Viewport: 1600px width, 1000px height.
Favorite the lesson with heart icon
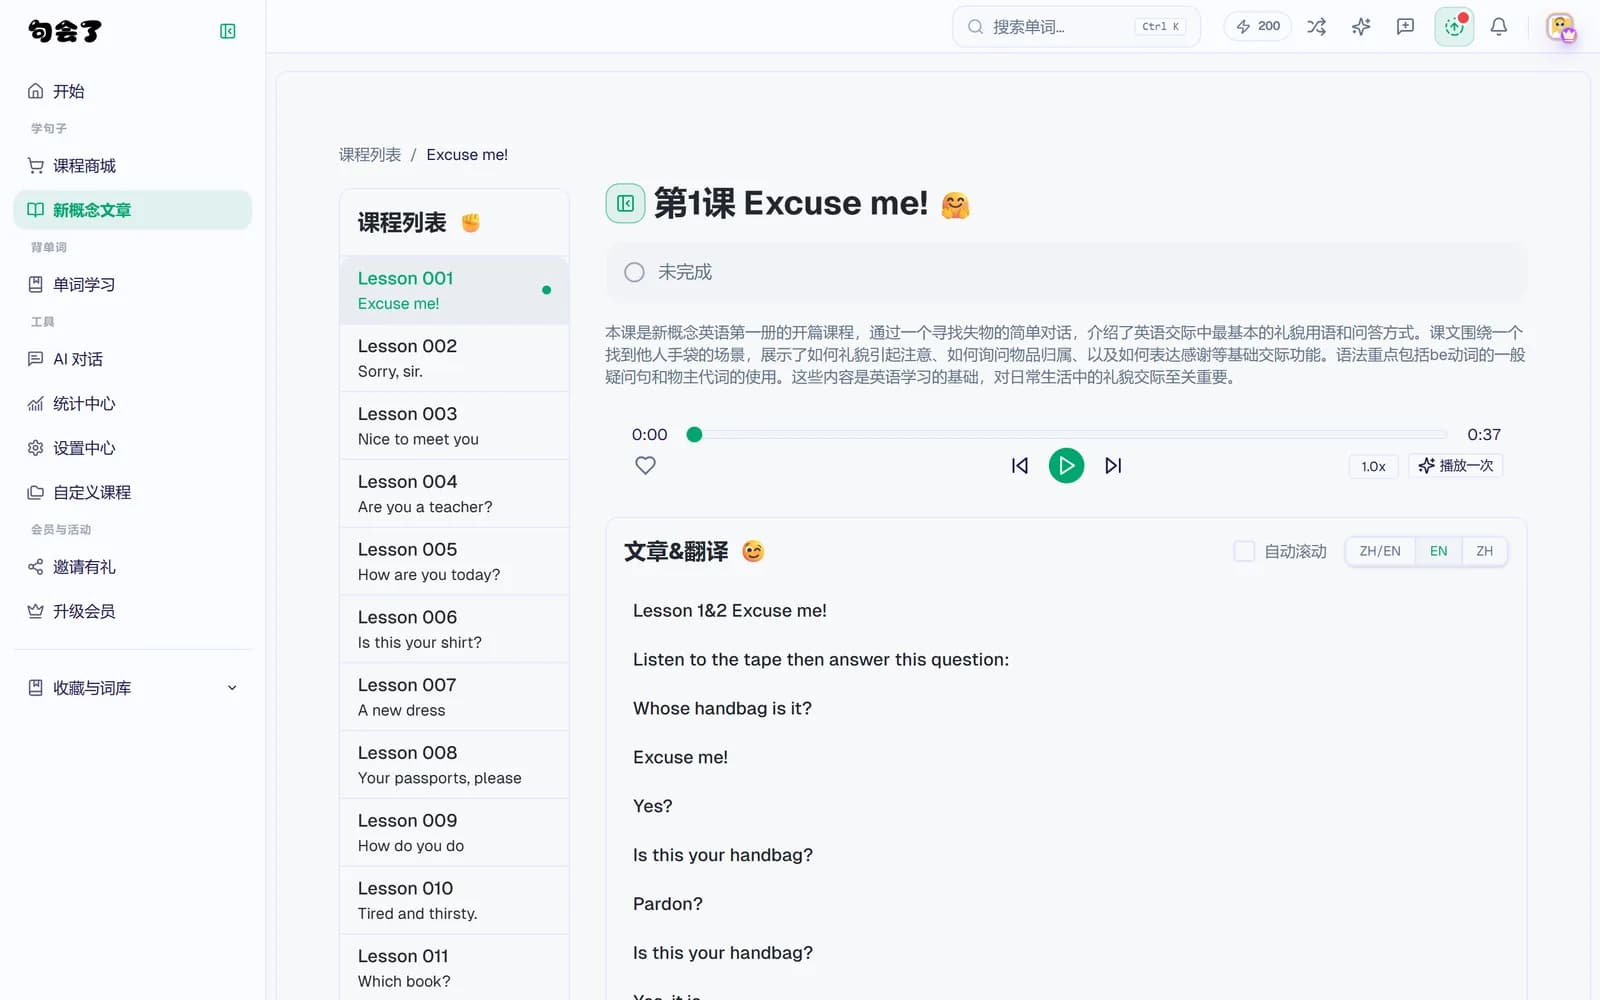tap(645, 465)
